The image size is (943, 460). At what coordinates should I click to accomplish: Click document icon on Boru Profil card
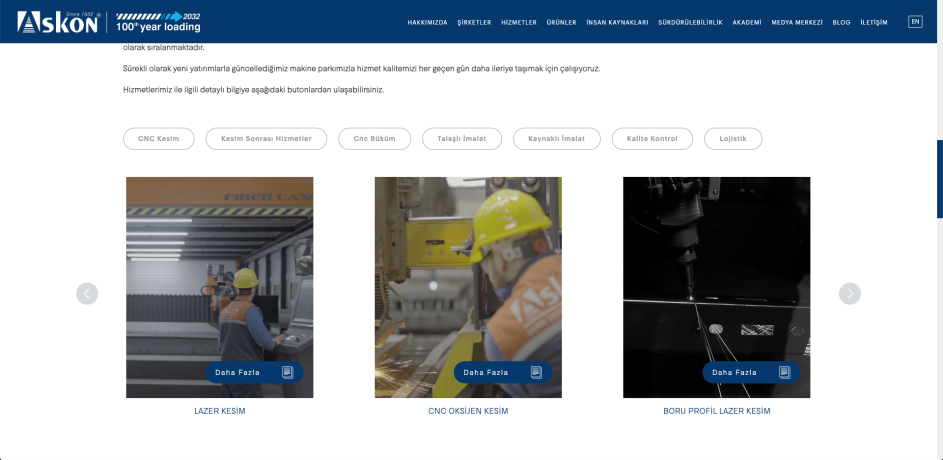tap(784, 372)
